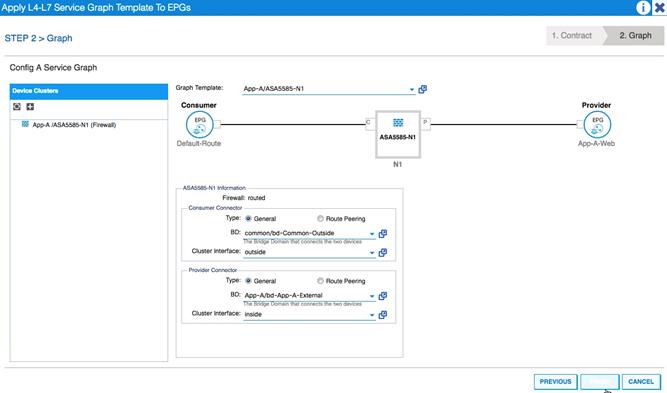
Task: Click the CANCEL button
Action: tap(641, 382)
